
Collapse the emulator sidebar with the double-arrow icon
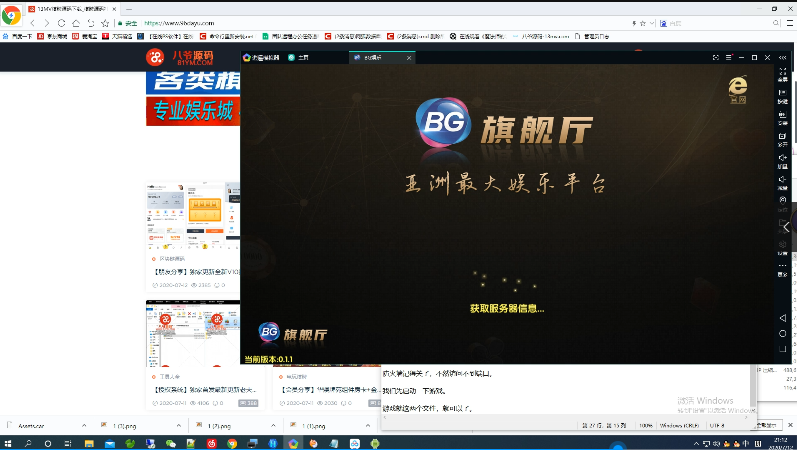tap(783, 57)
